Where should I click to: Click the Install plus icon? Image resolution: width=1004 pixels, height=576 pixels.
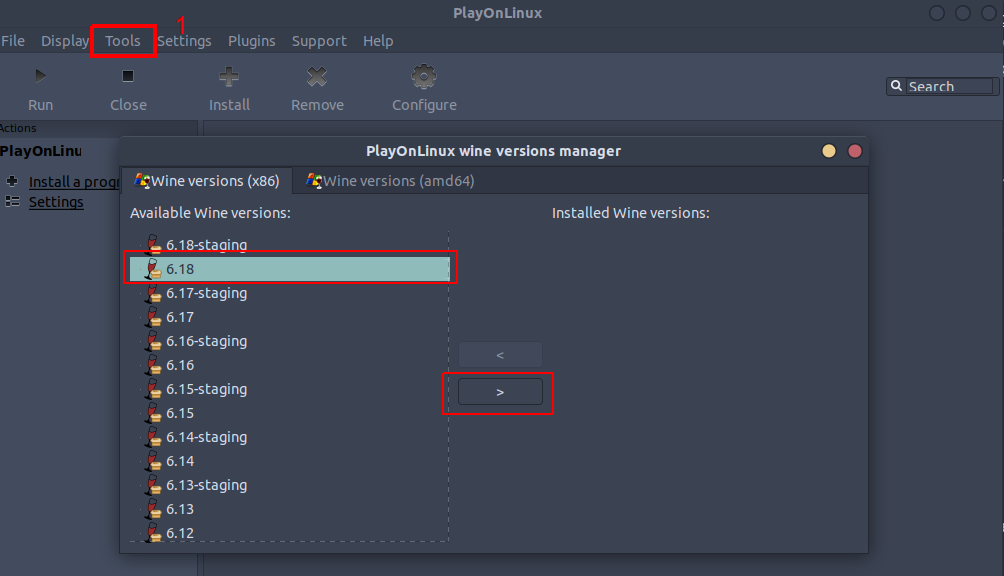point(229,76)
